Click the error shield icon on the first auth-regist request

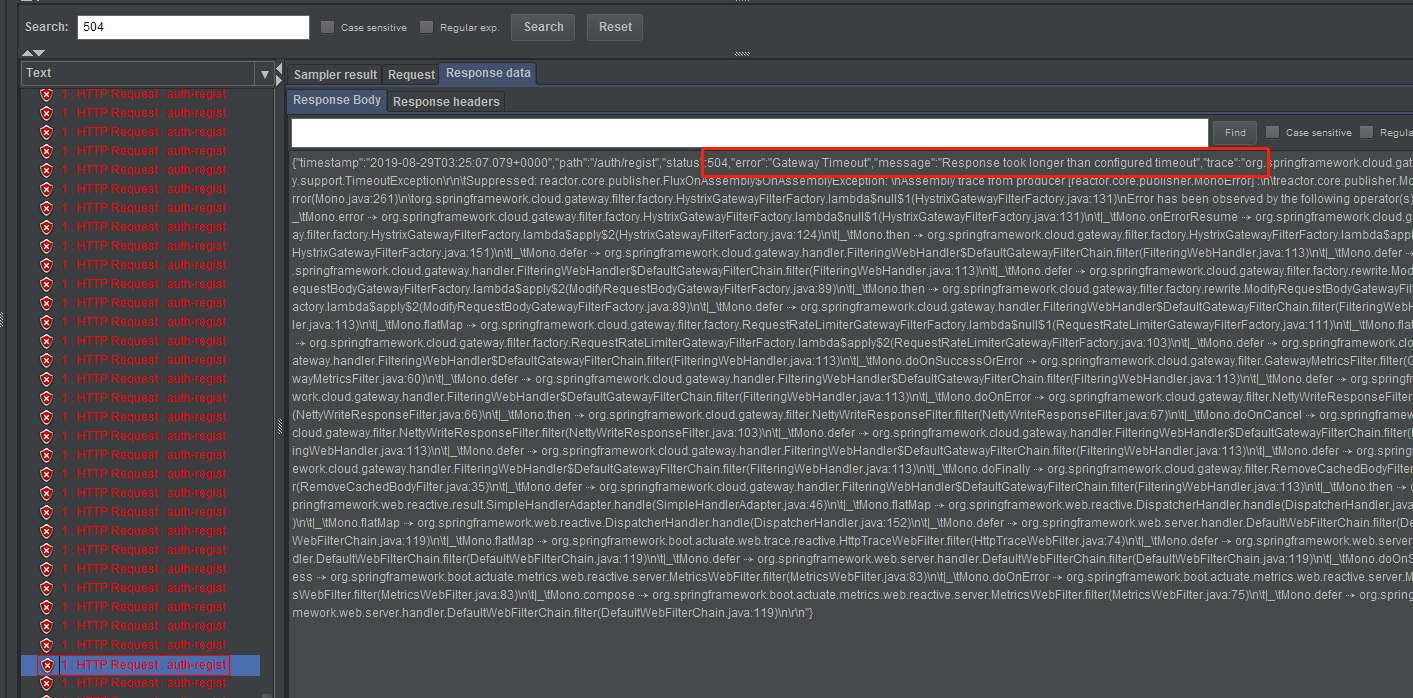point(46,94)
